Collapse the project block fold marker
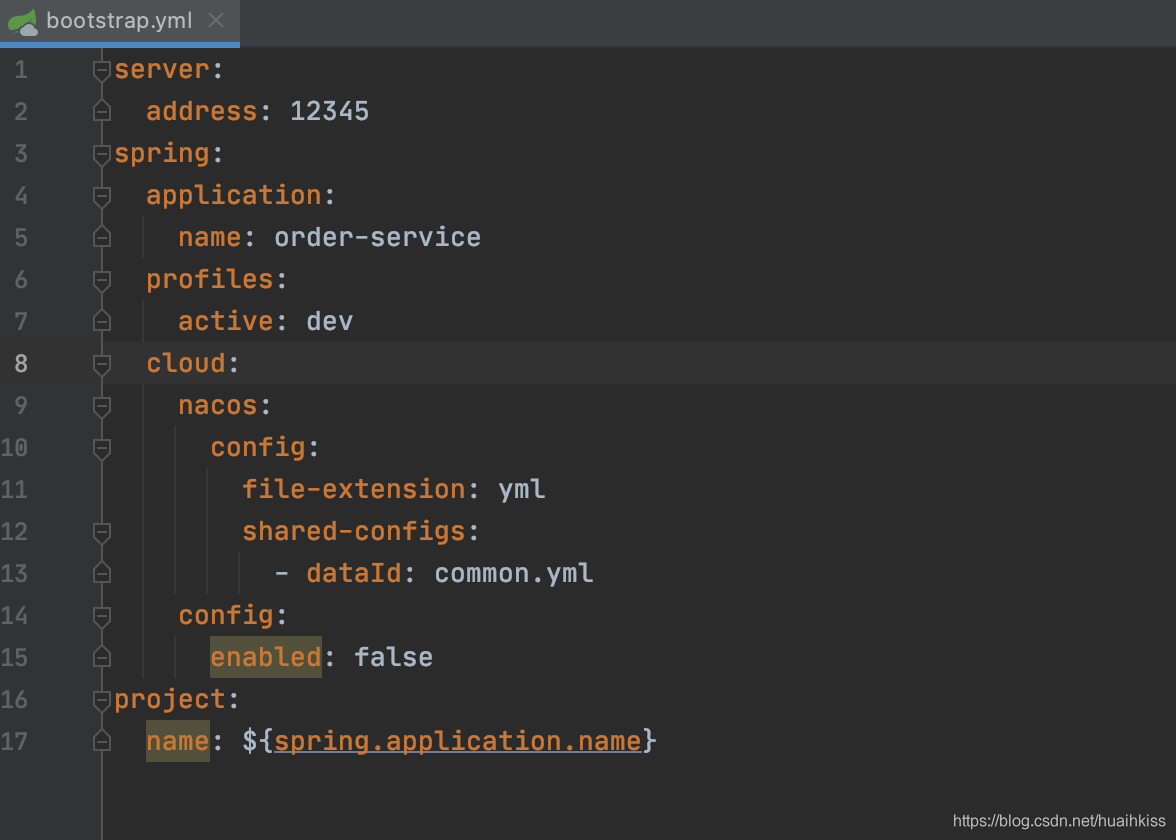Viewport: 1176px width, 840px height. pos(102,700)
